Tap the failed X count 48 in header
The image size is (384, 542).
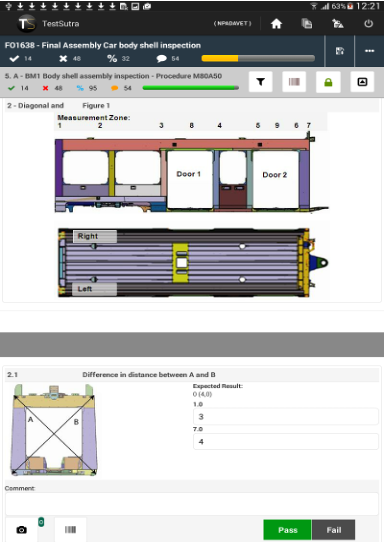click(70, 58)
